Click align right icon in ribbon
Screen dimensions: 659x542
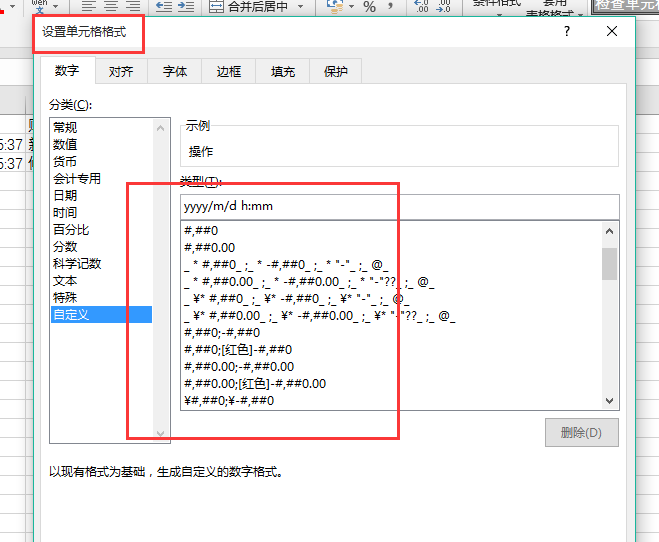pos(133,6)
